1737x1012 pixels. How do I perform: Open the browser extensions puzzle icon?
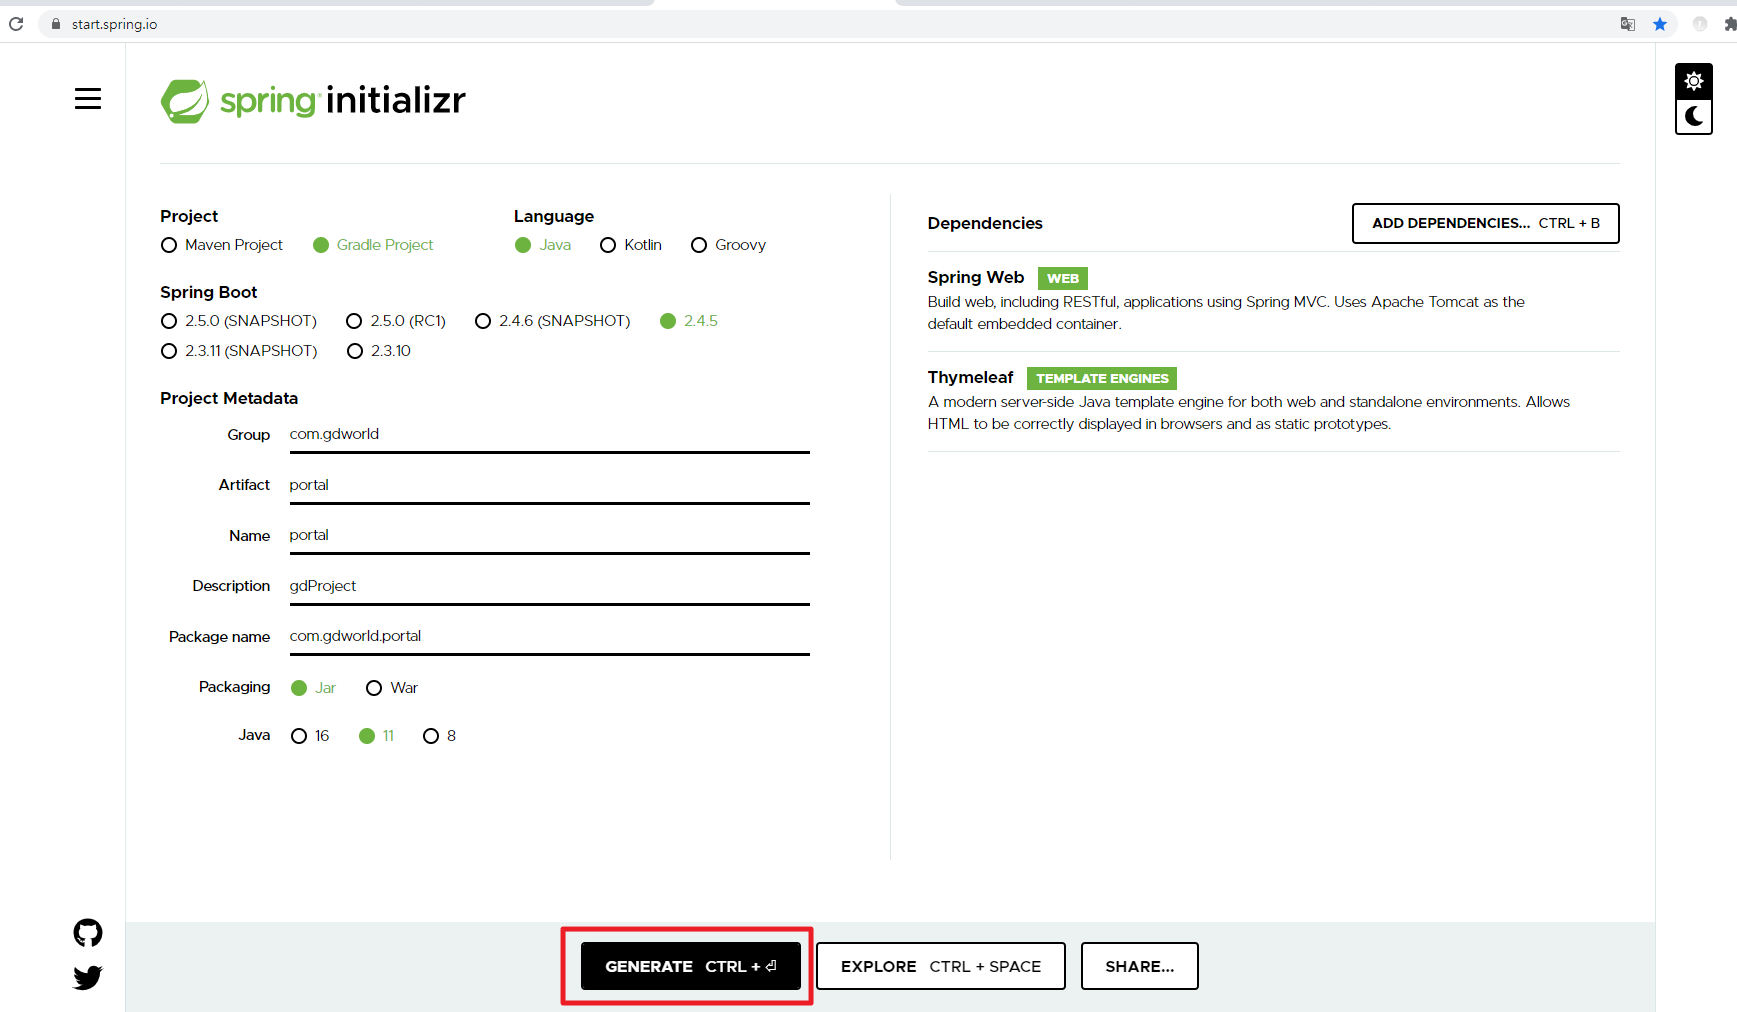[1730, 24]
